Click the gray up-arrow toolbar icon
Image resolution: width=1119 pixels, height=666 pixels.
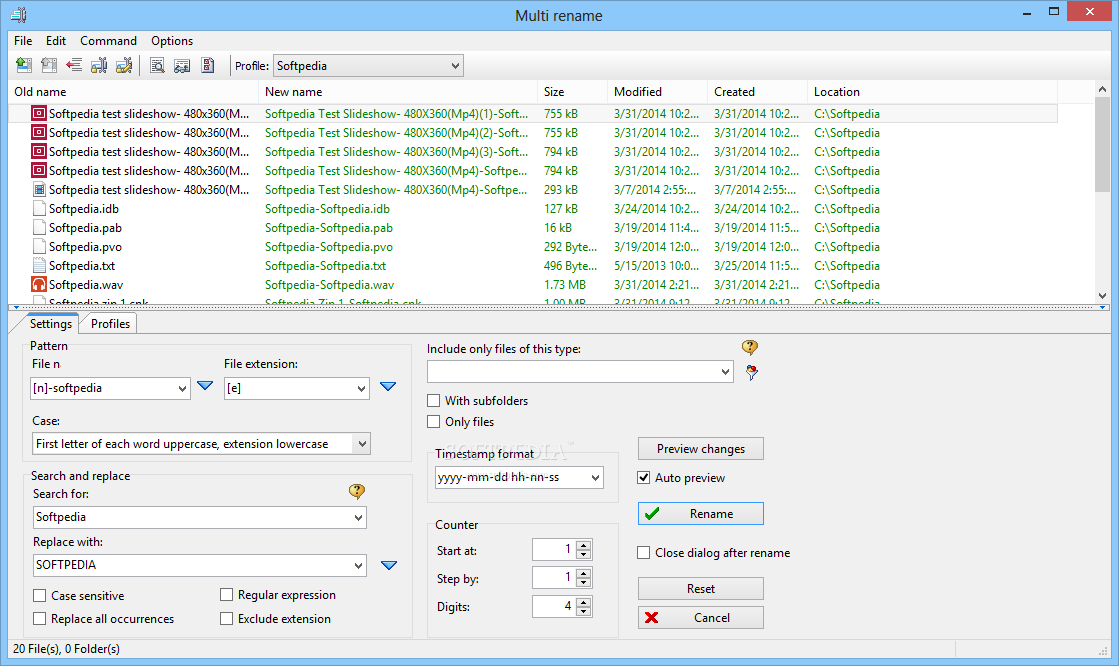coord(49,66)
